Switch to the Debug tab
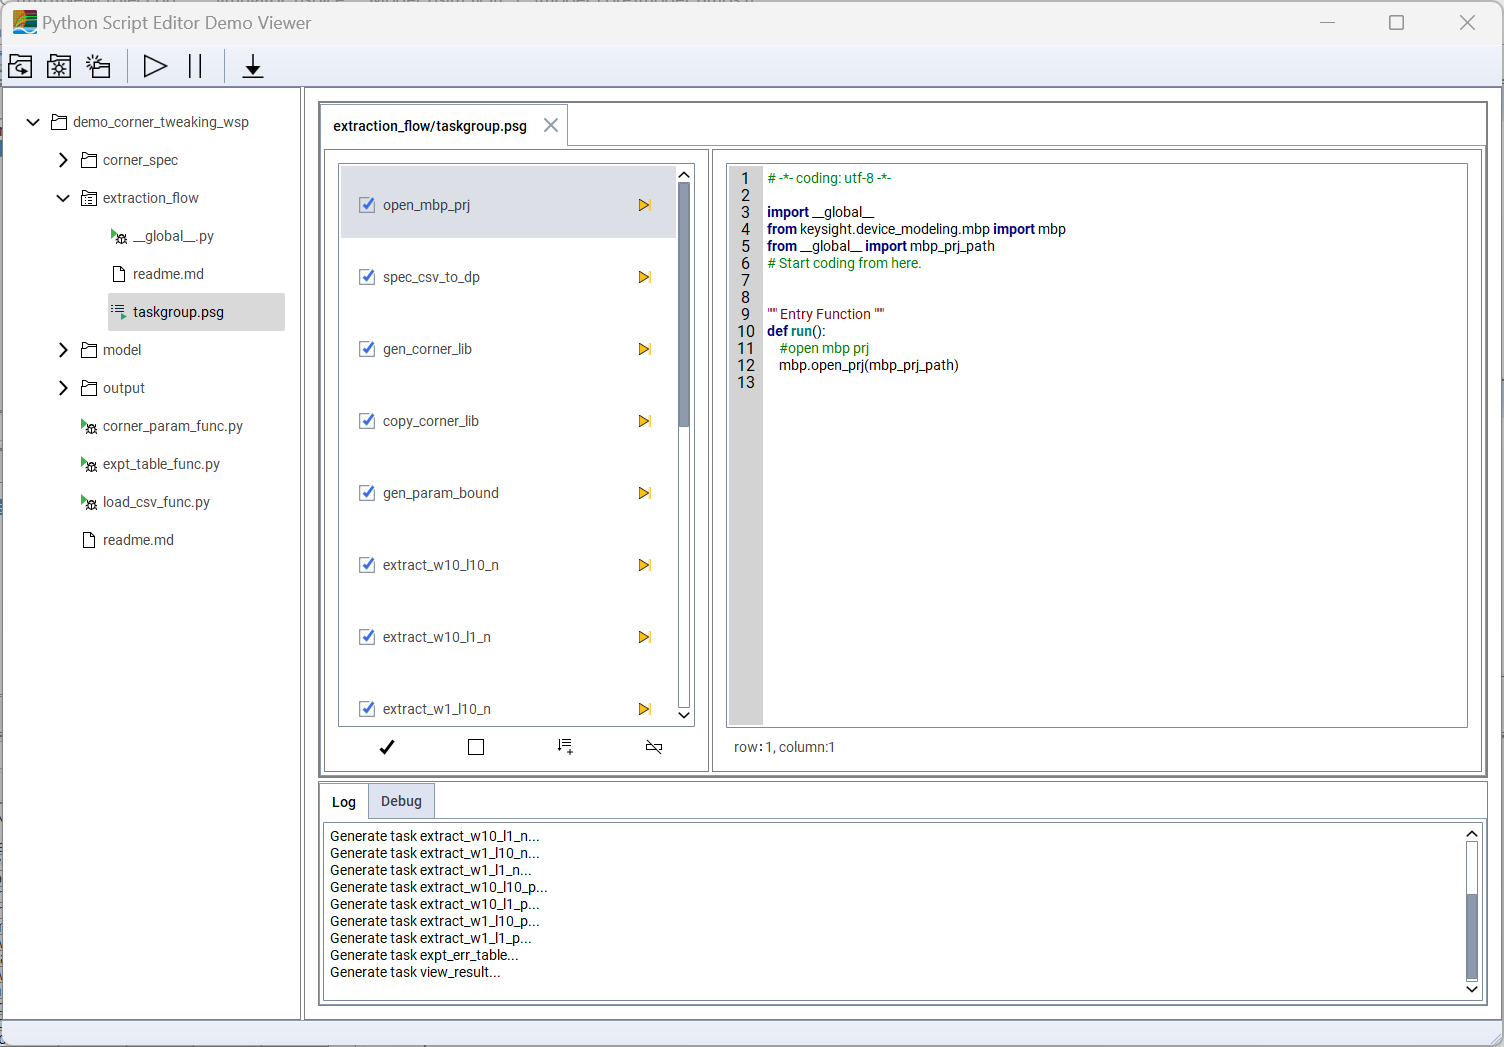This screenshot has height=1047, width=1504. click(401, 801)
